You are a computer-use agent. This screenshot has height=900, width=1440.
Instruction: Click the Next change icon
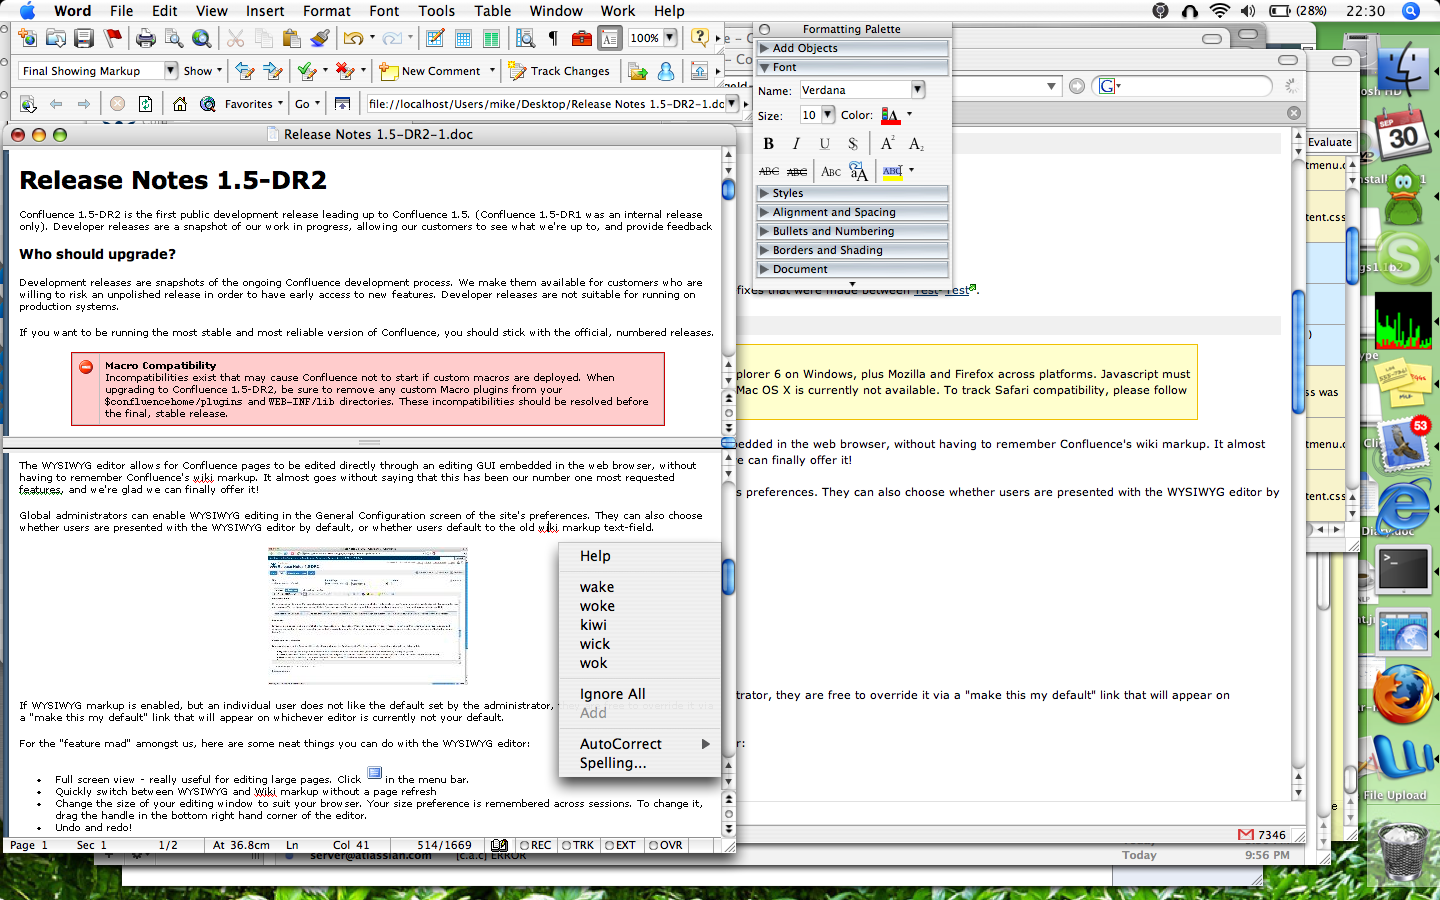273,71
